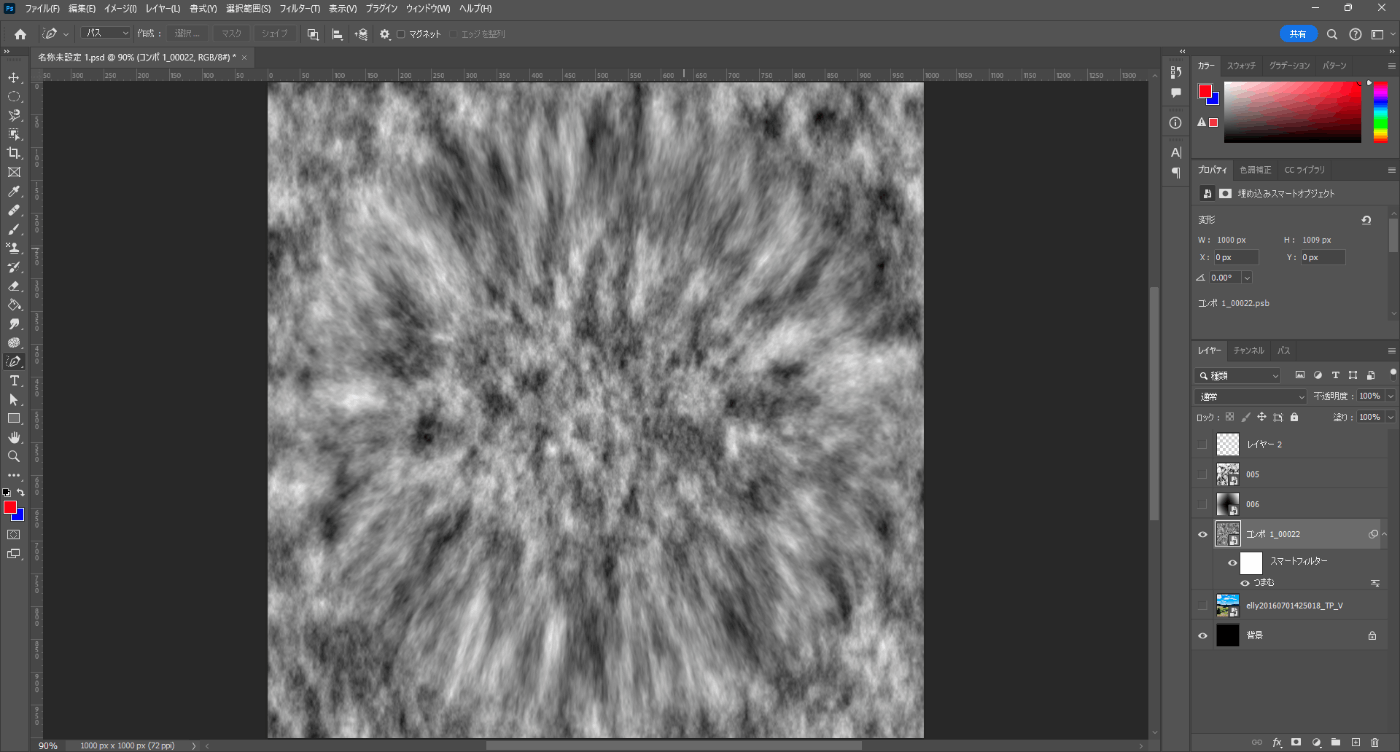The image size is (1400, 752).
Task: Select the Paint Bucket tool
Action: click(x=14, y=305)
